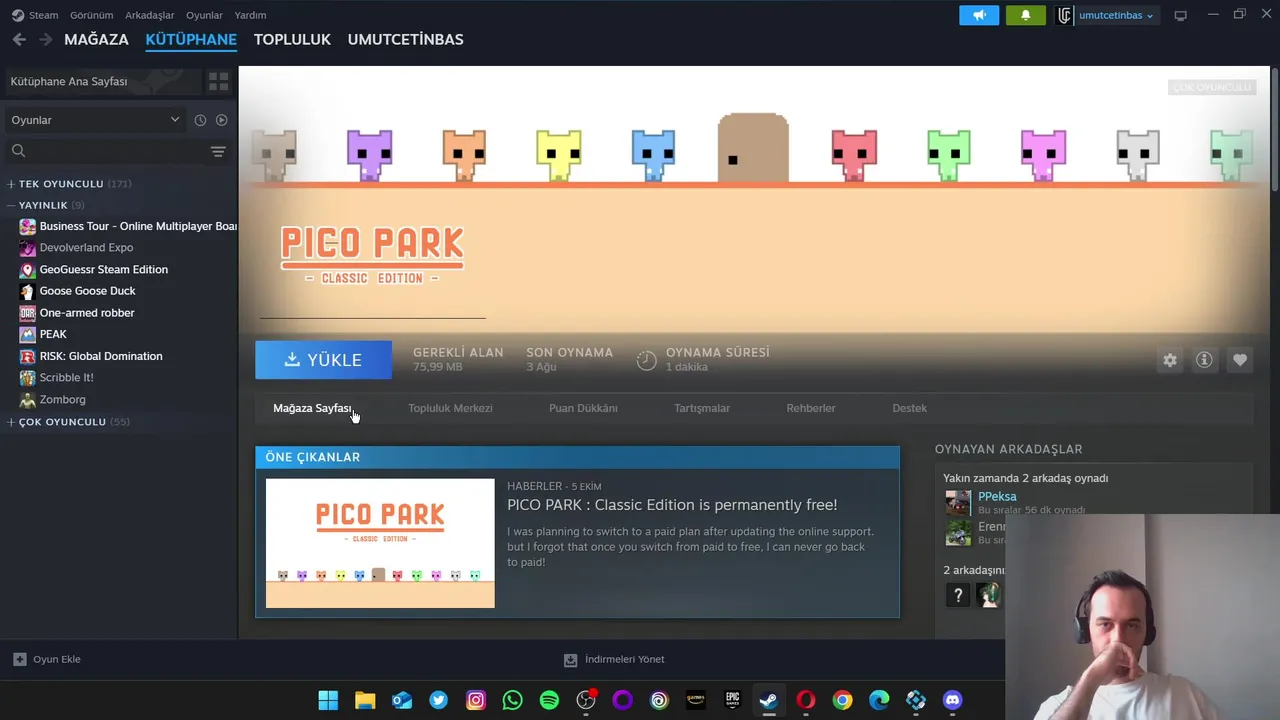Open Discord from the taskbar

(952, 700)
